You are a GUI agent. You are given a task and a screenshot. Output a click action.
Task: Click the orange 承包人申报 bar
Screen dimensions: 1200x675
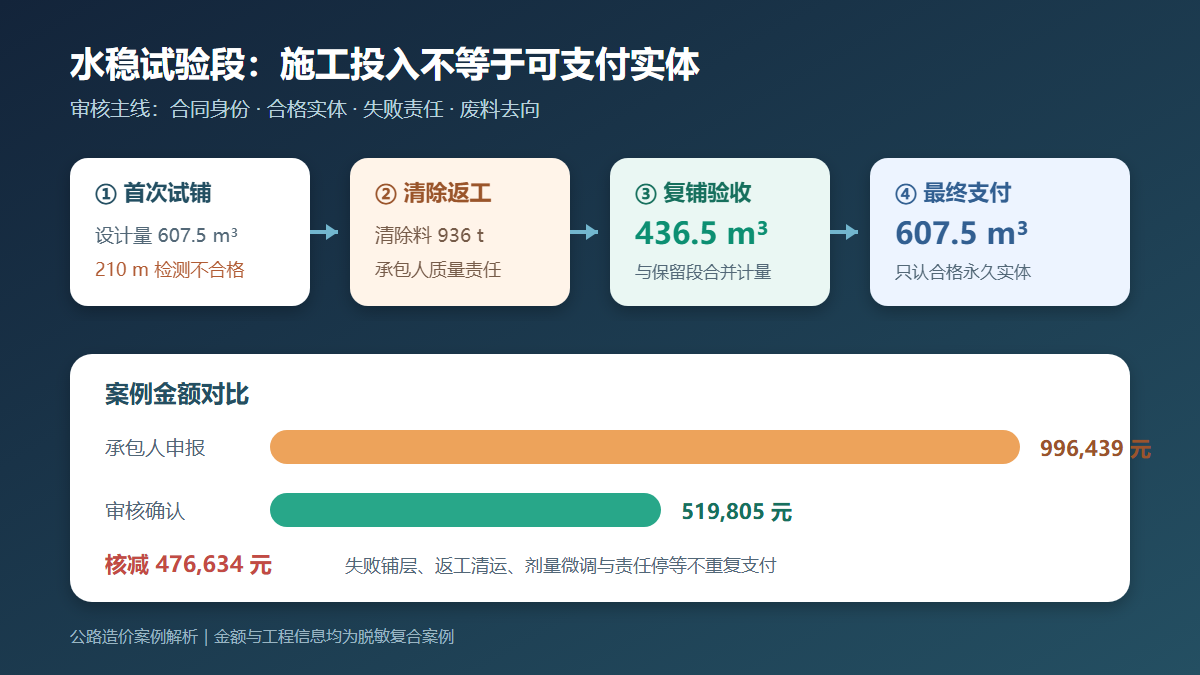coord(645,447)
